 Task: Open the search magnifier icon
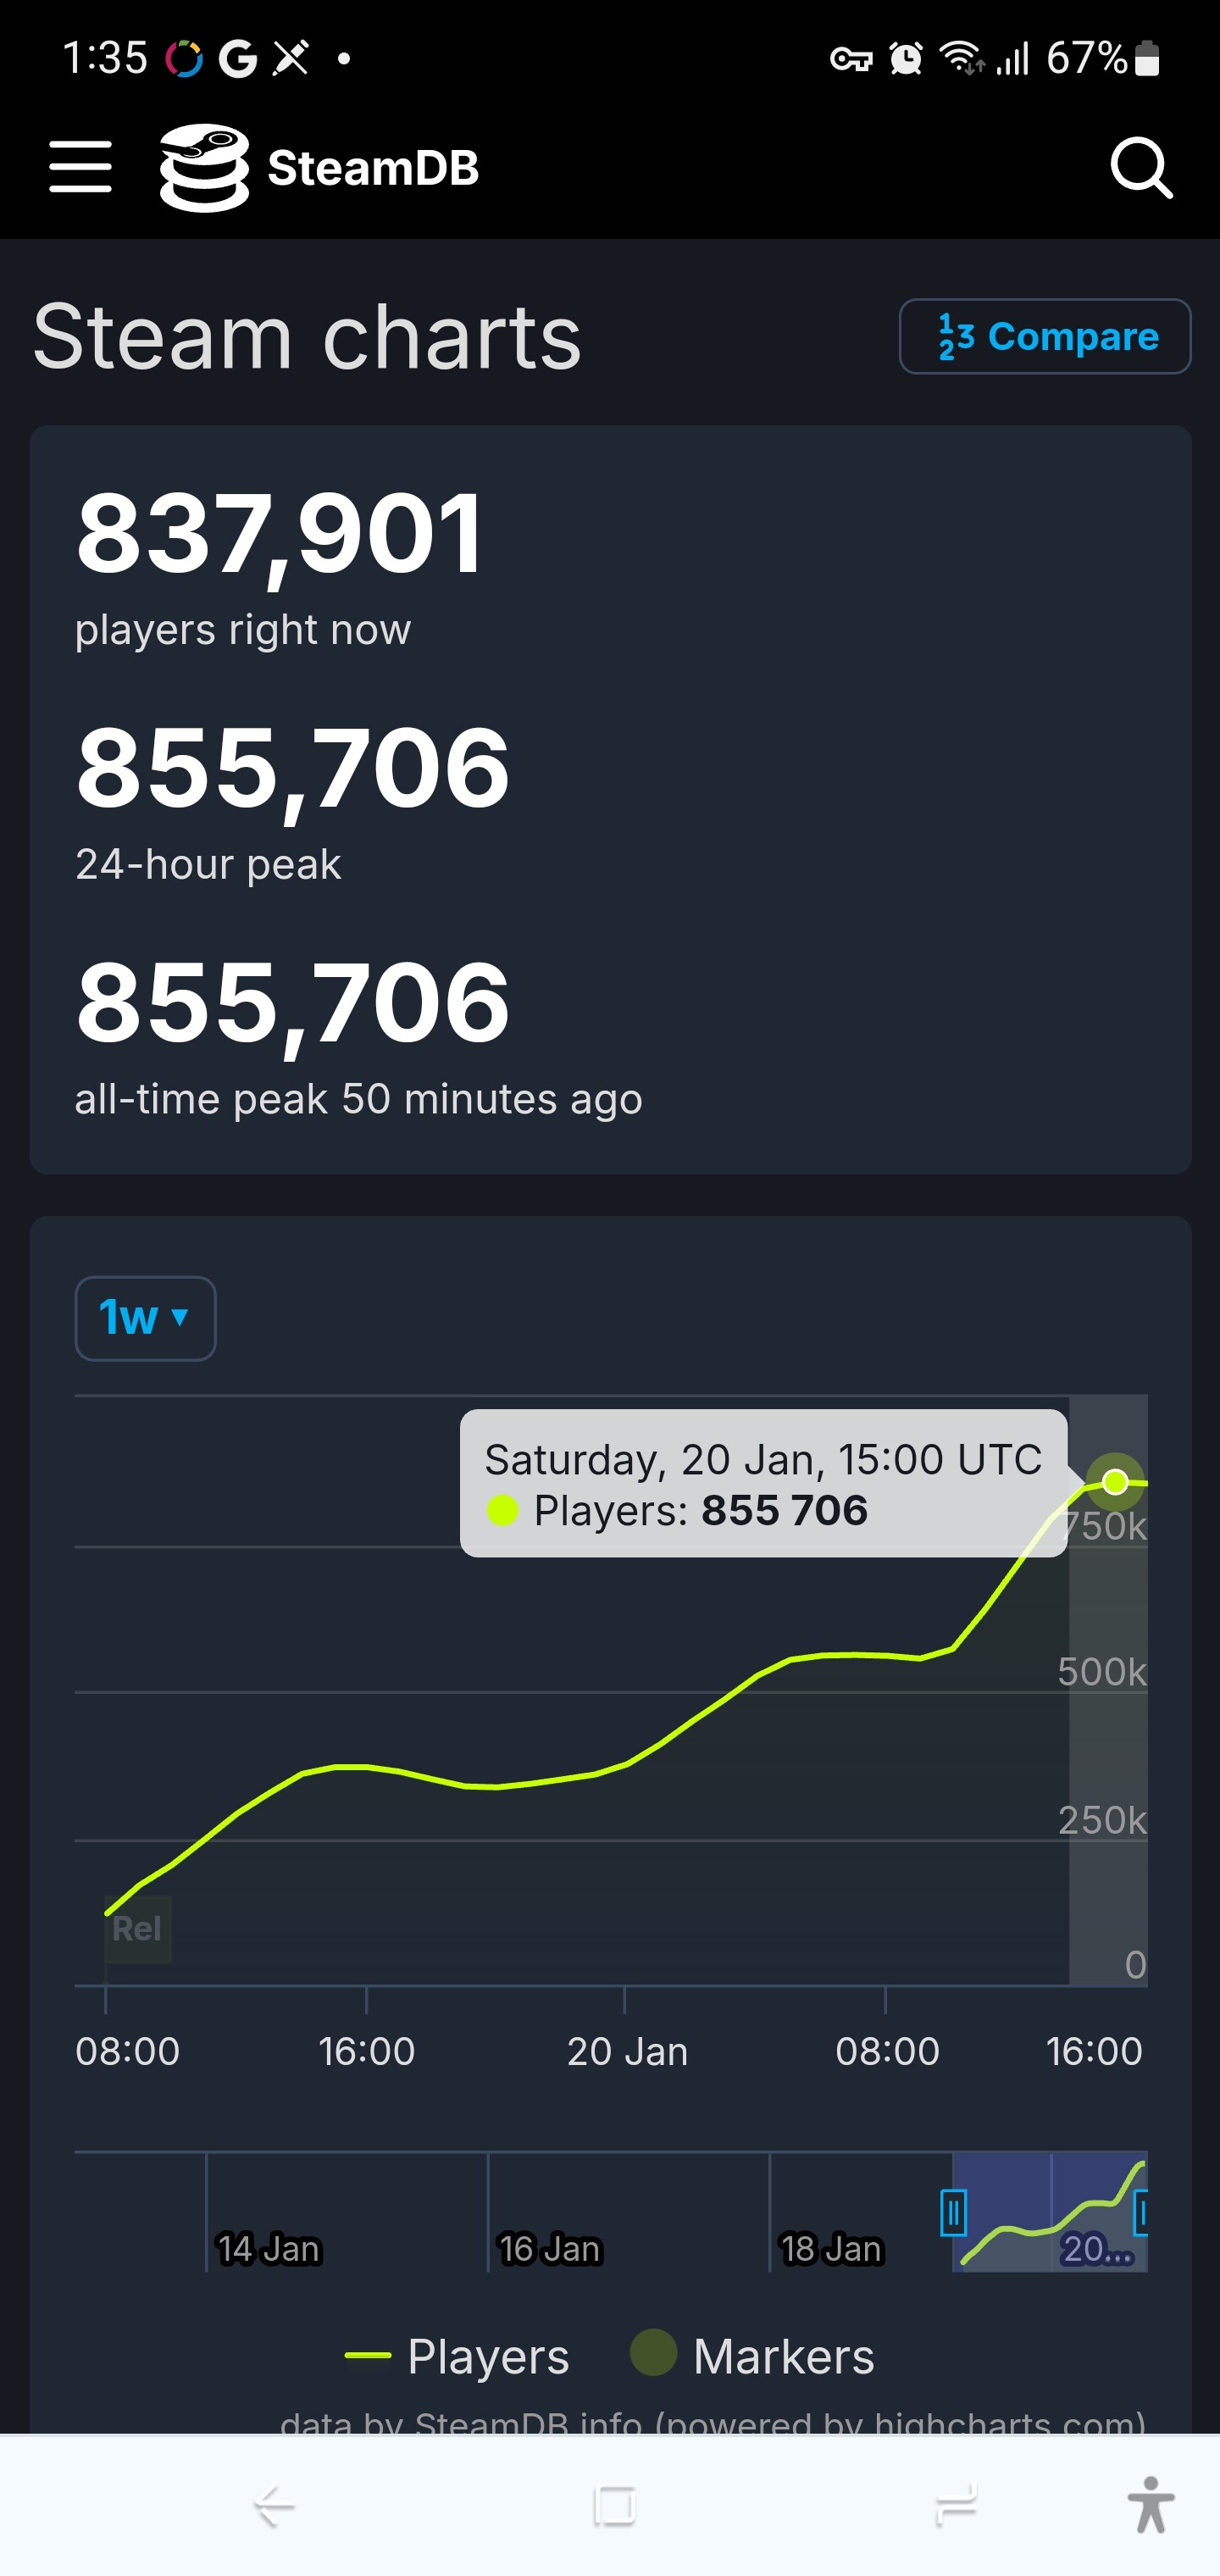point(1140,167)
